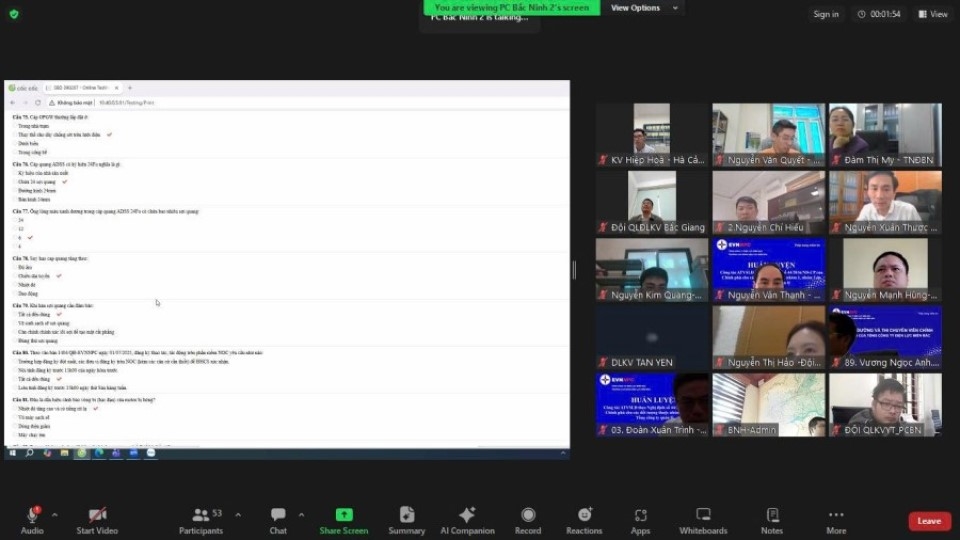The width and height of the screenshot is (960, 540).
Task: Expand the audio options caret
Action: click(55, 514)
